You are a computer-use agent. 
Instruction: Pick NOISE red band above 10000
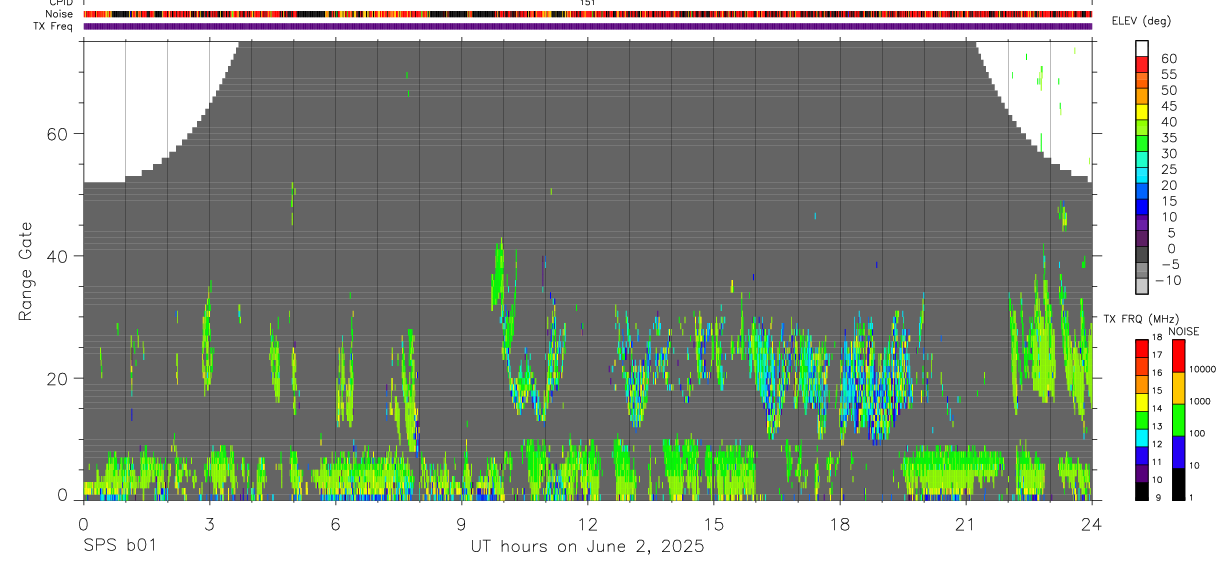(1177, 355)
